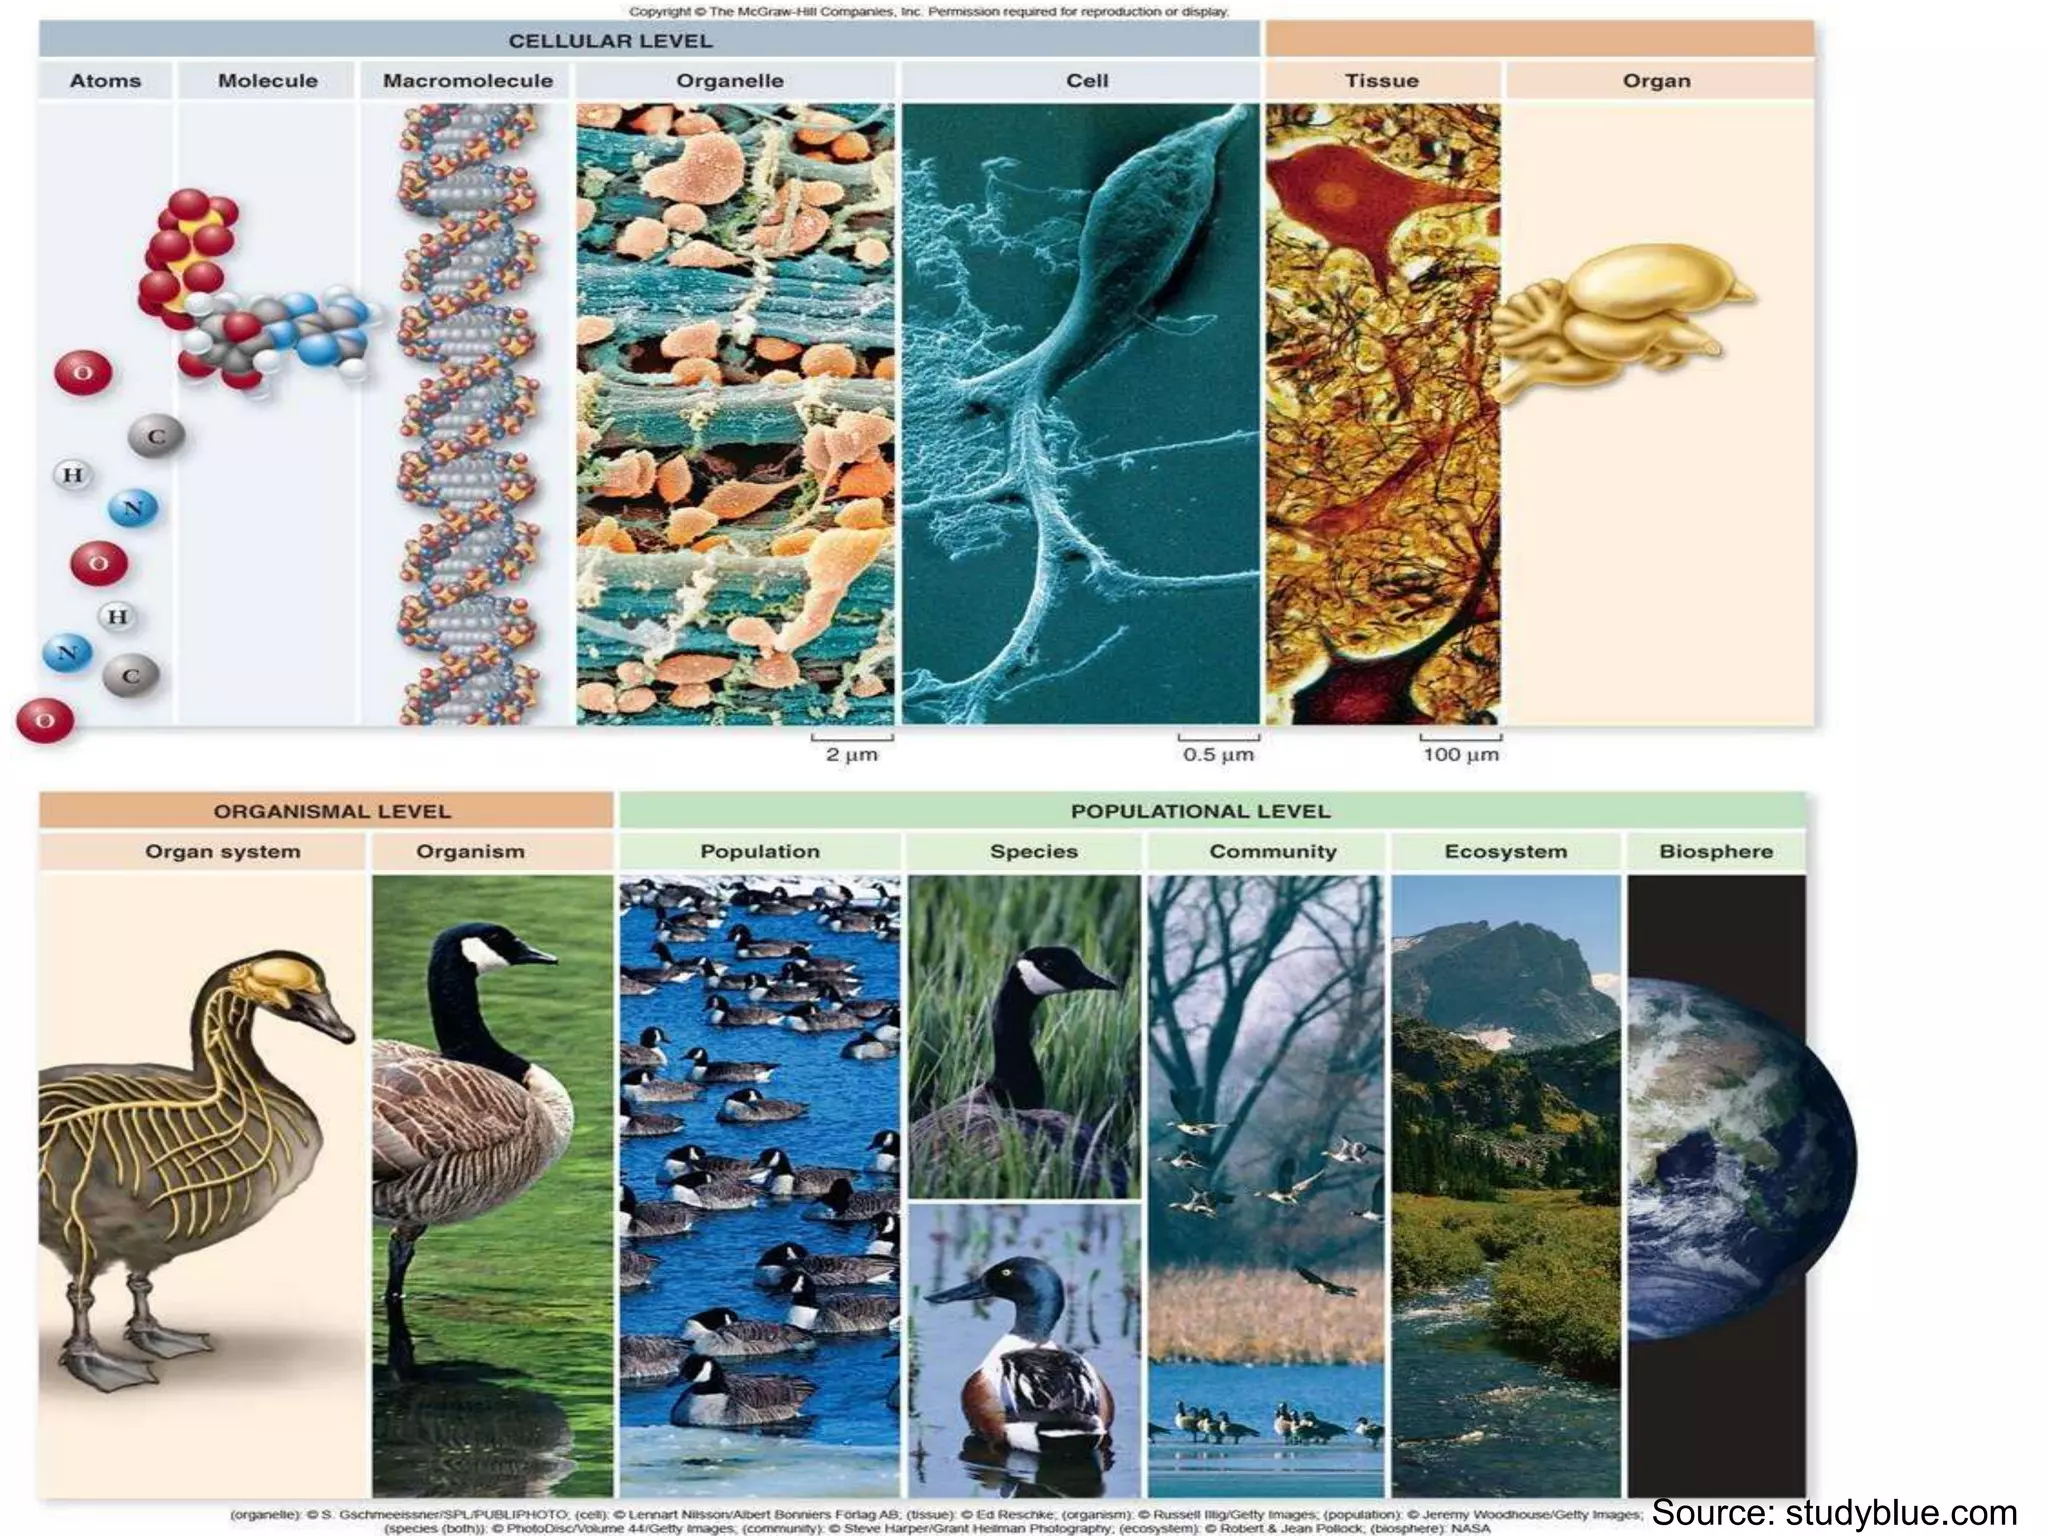2048x1536 pixels.
Task: Click the 100 µm scale bar
Action: 1460,748
